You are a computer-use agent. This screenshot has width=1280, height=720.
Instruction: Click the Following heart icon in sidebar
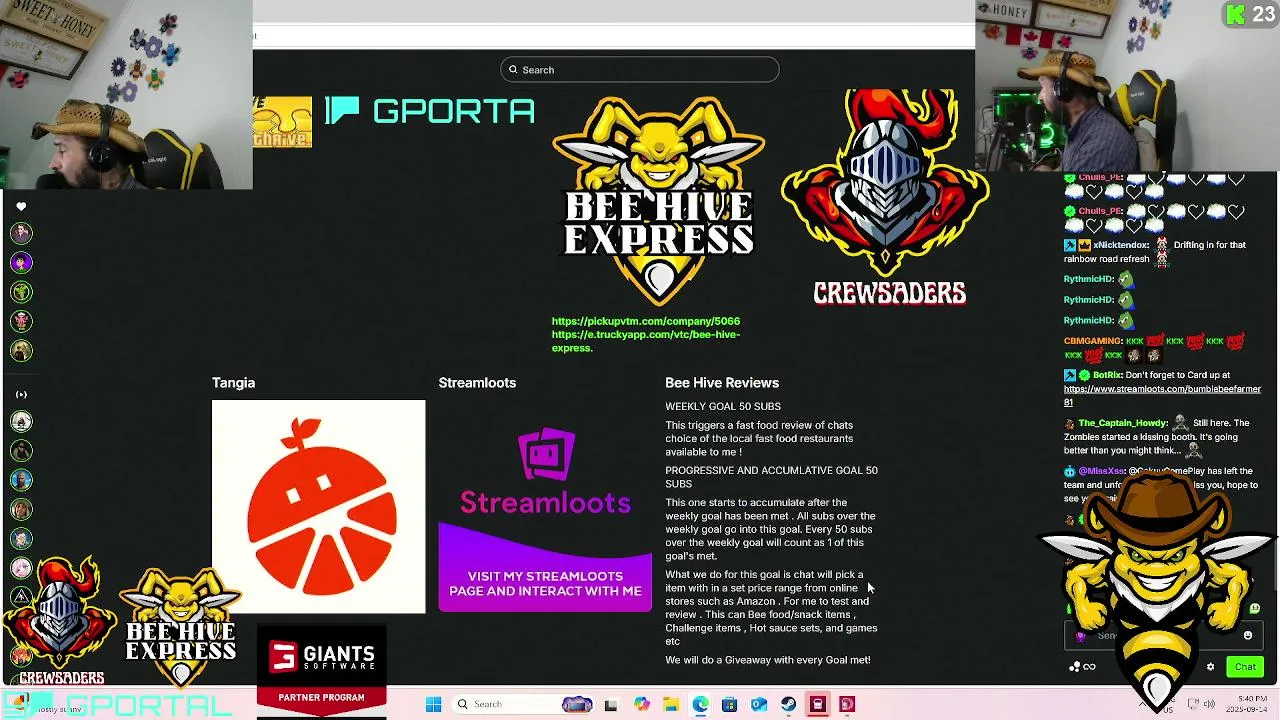pos(21,206)
